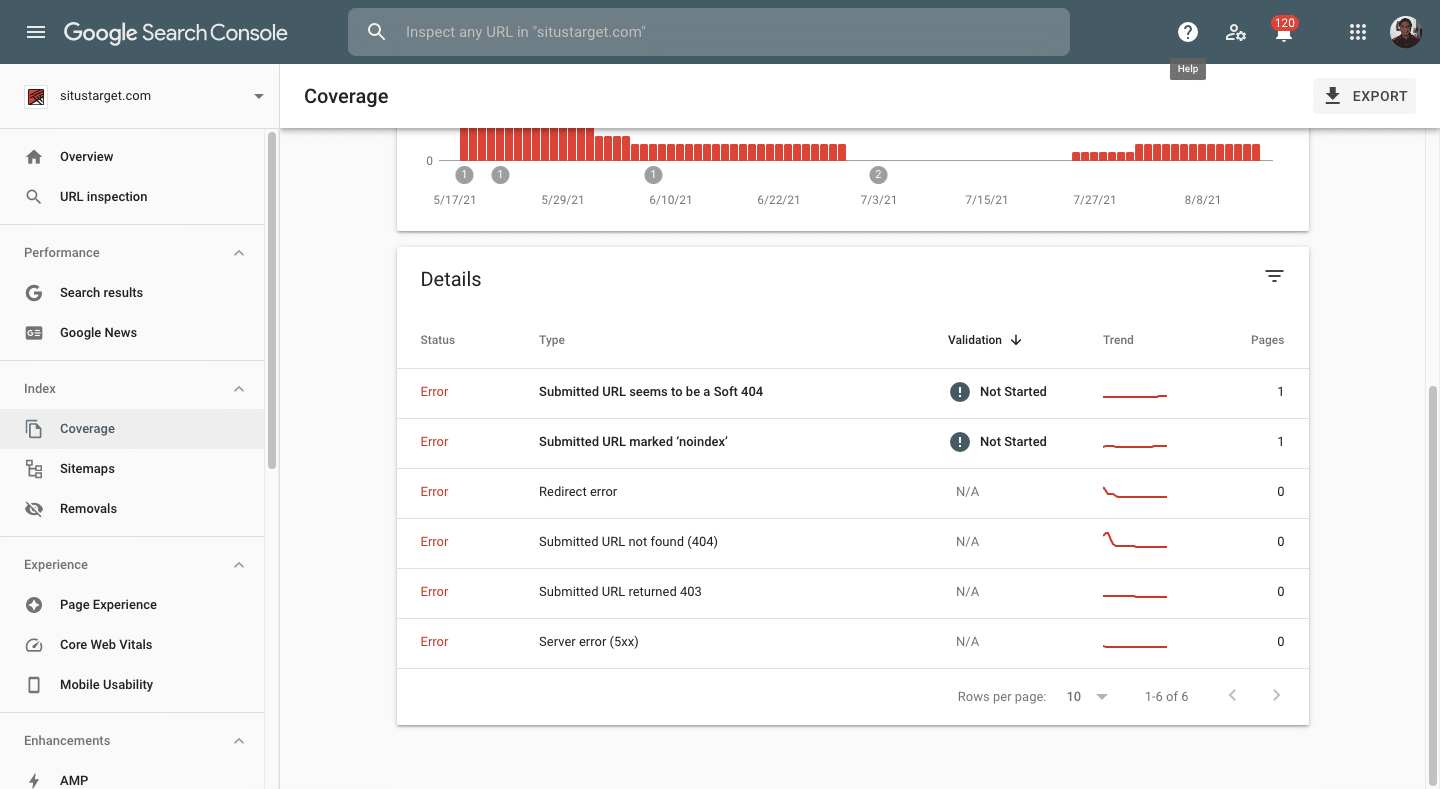The height and width of the screenshot is (789, 1440).
Task: Open user and settings management icon
Action: 1236,32
